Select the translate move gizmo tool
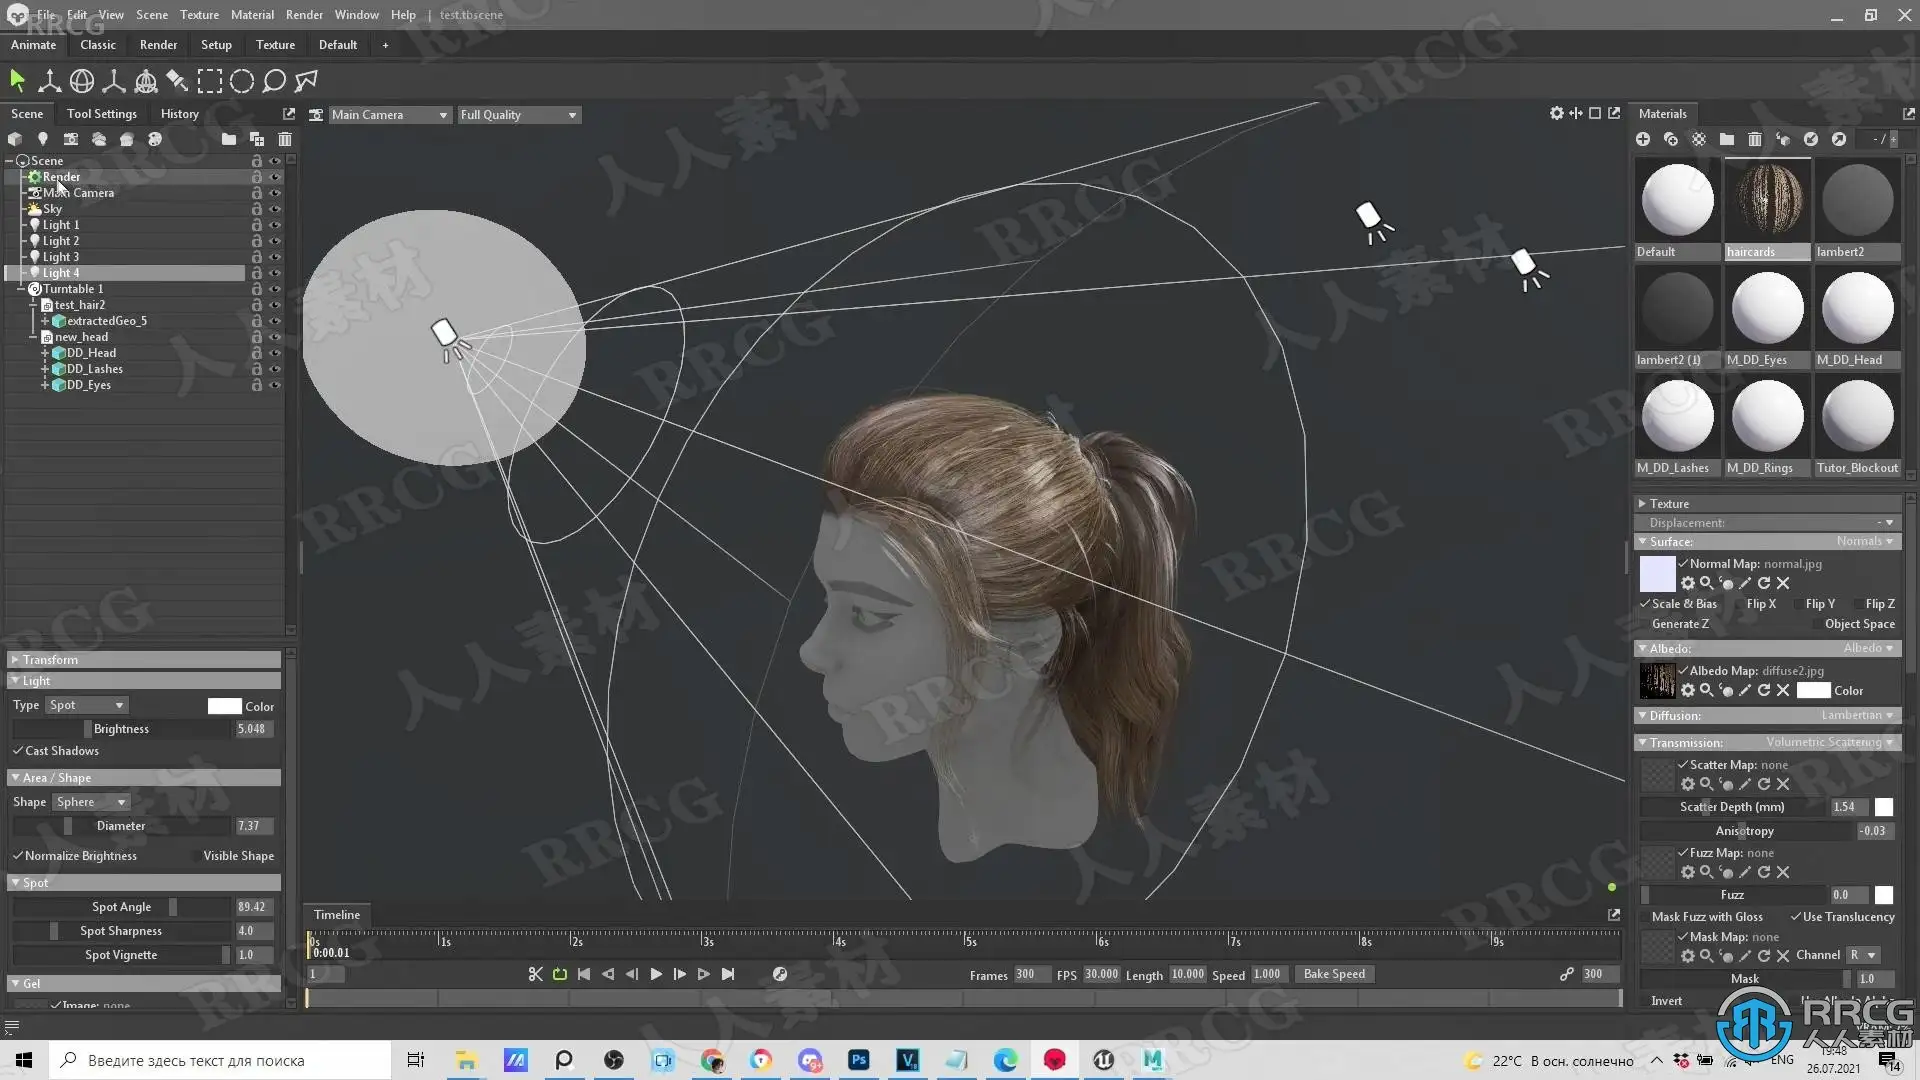This screenshot has width=1920, height=1080. [49, 81]
